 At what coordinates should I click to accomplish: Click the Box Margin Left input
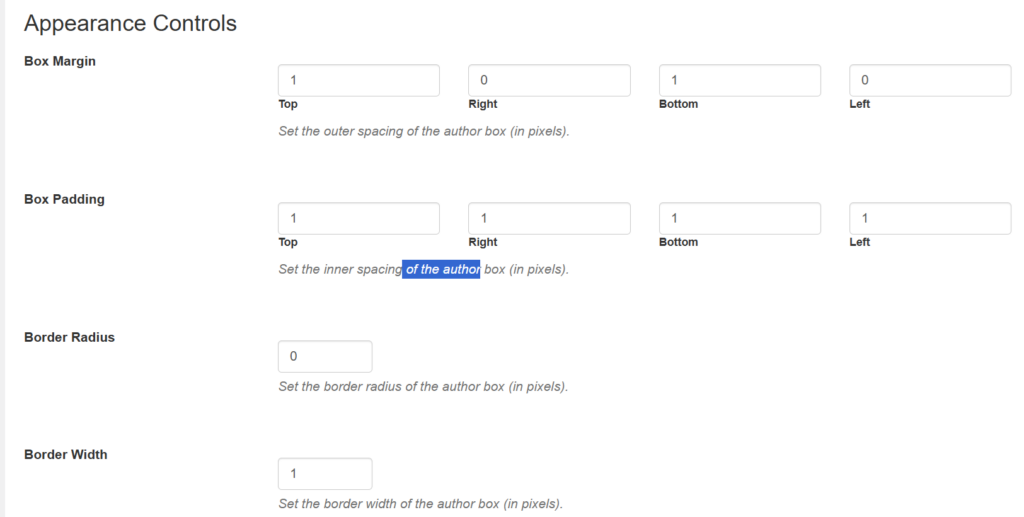pos(930,80)
